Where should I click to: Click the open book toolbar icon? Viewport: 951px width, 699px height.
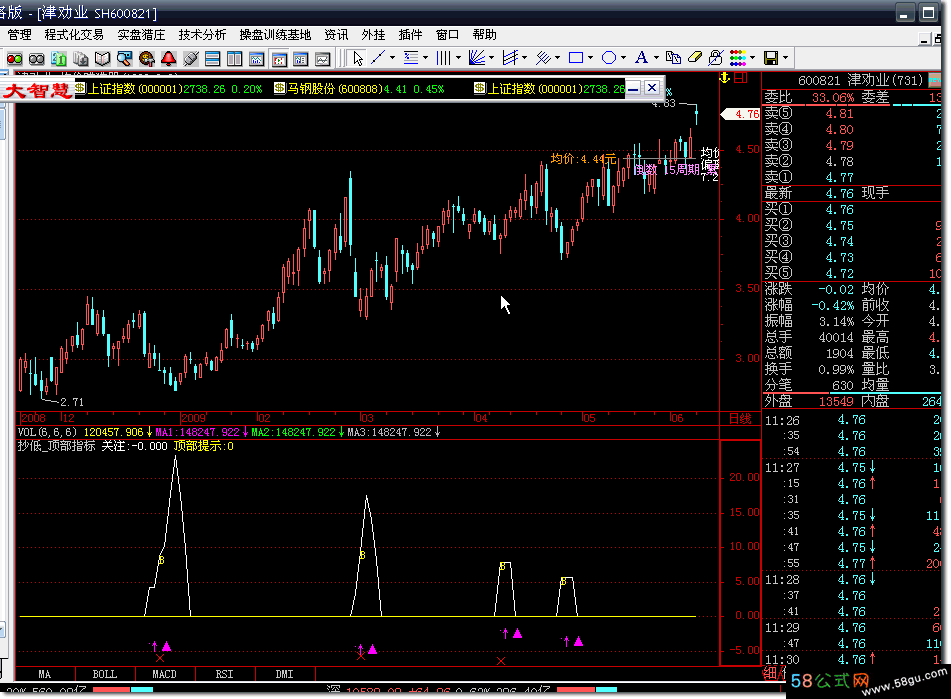[102, 59]
